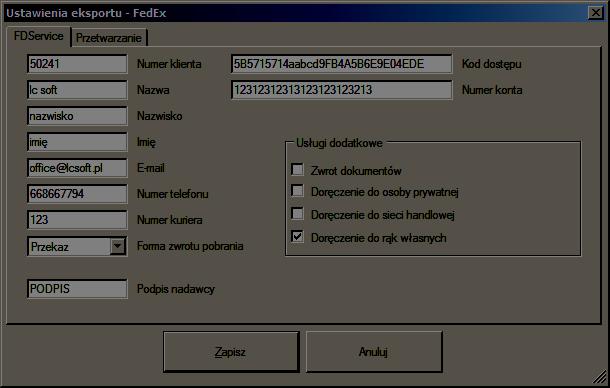Open the Forma zwrotu pobrania dropdown arrow
Image resolution: width=610 pixels, height=388 pixels.
[x=117, y=246]
